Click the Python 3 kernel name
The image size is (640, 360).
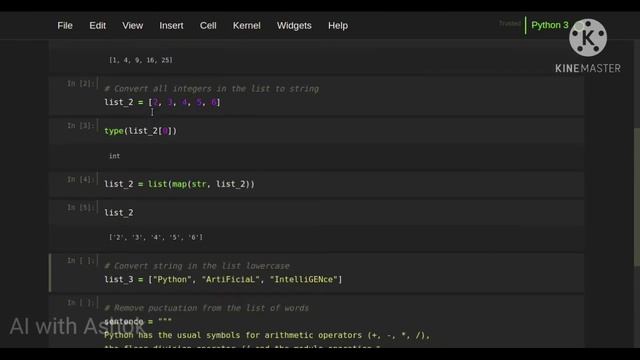(550, 25)
